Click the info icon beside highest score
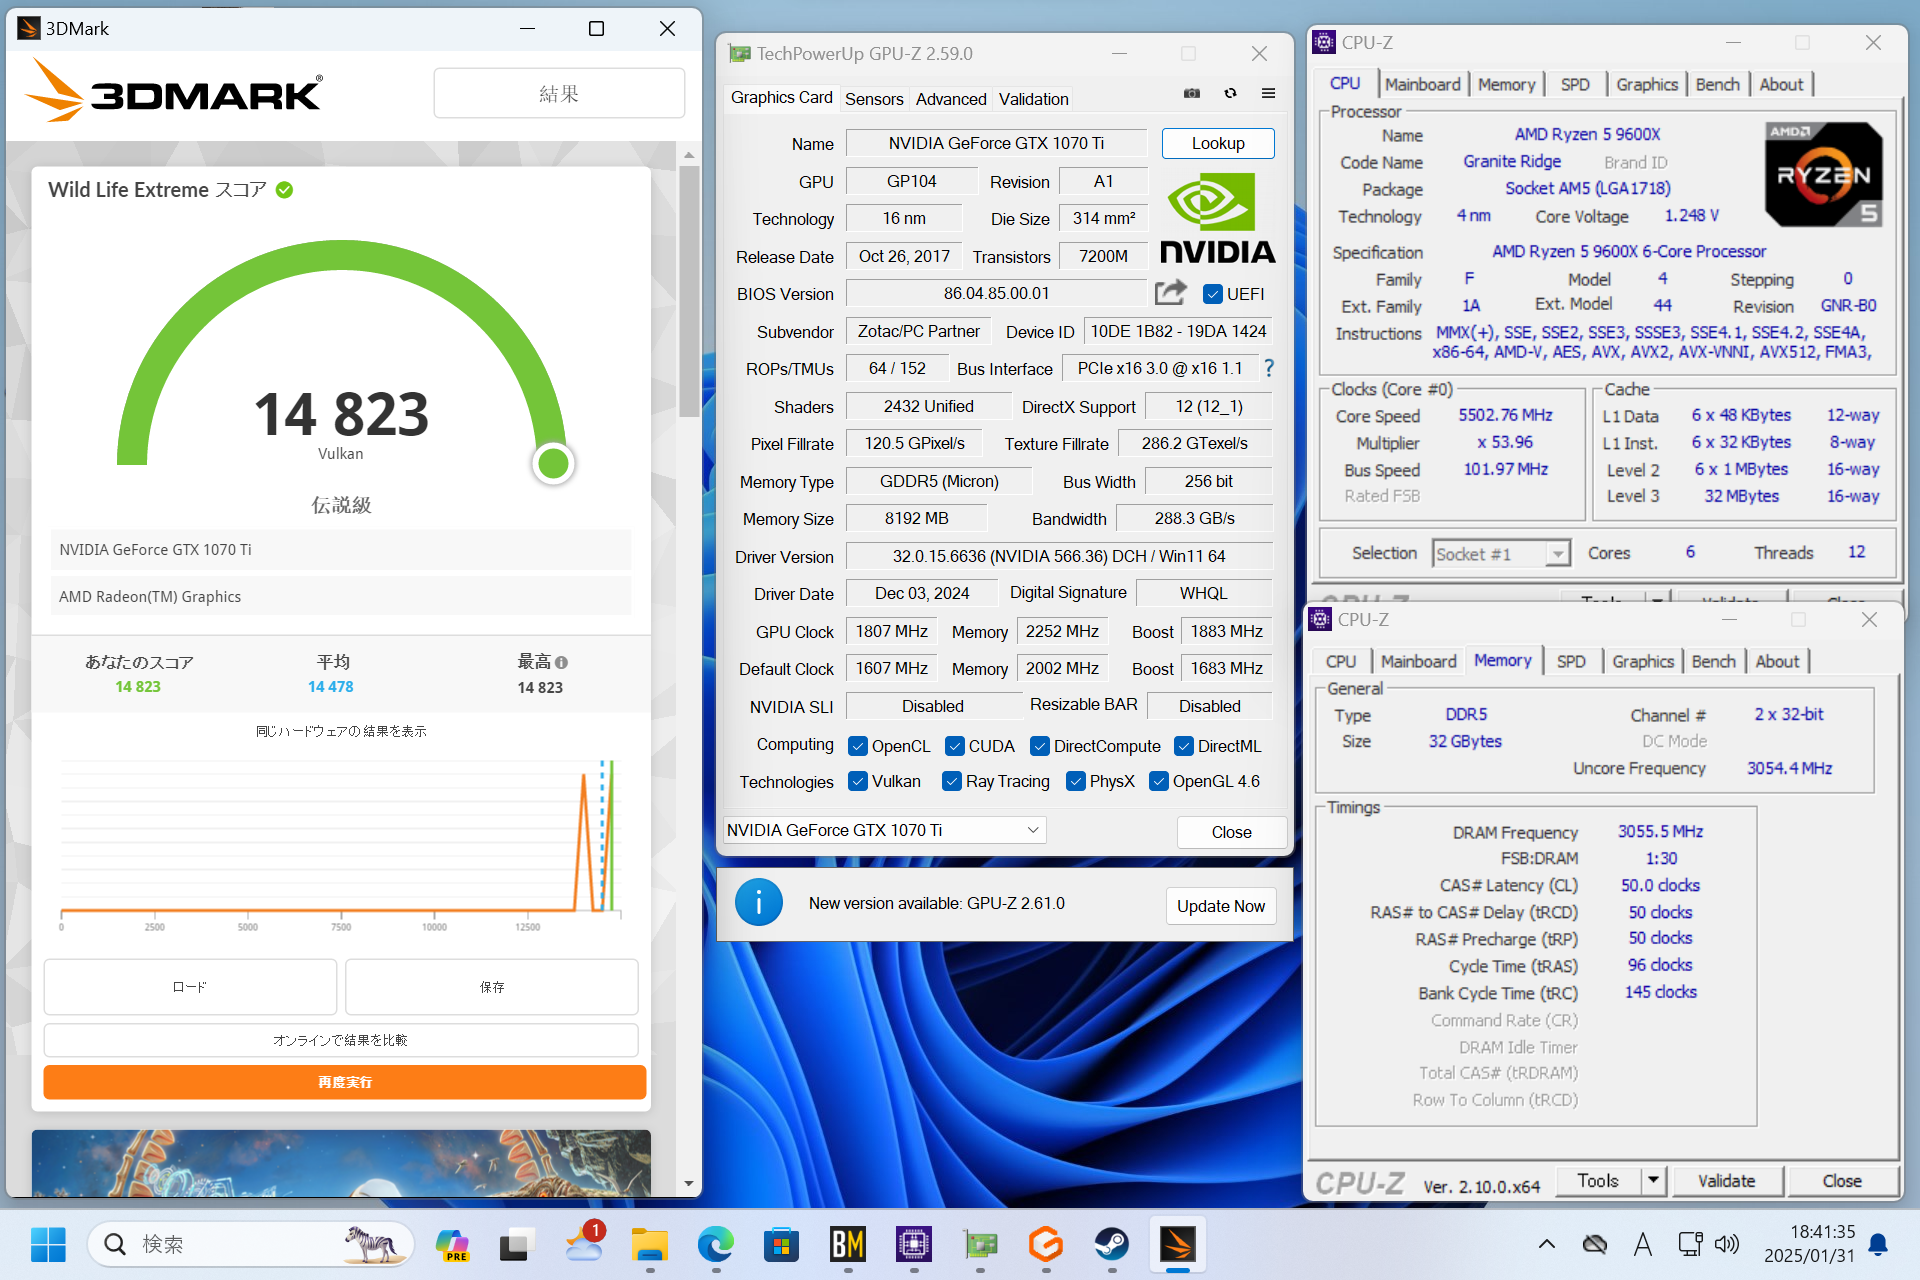The image size is (1920, 1280). click(x=561, y=662)
